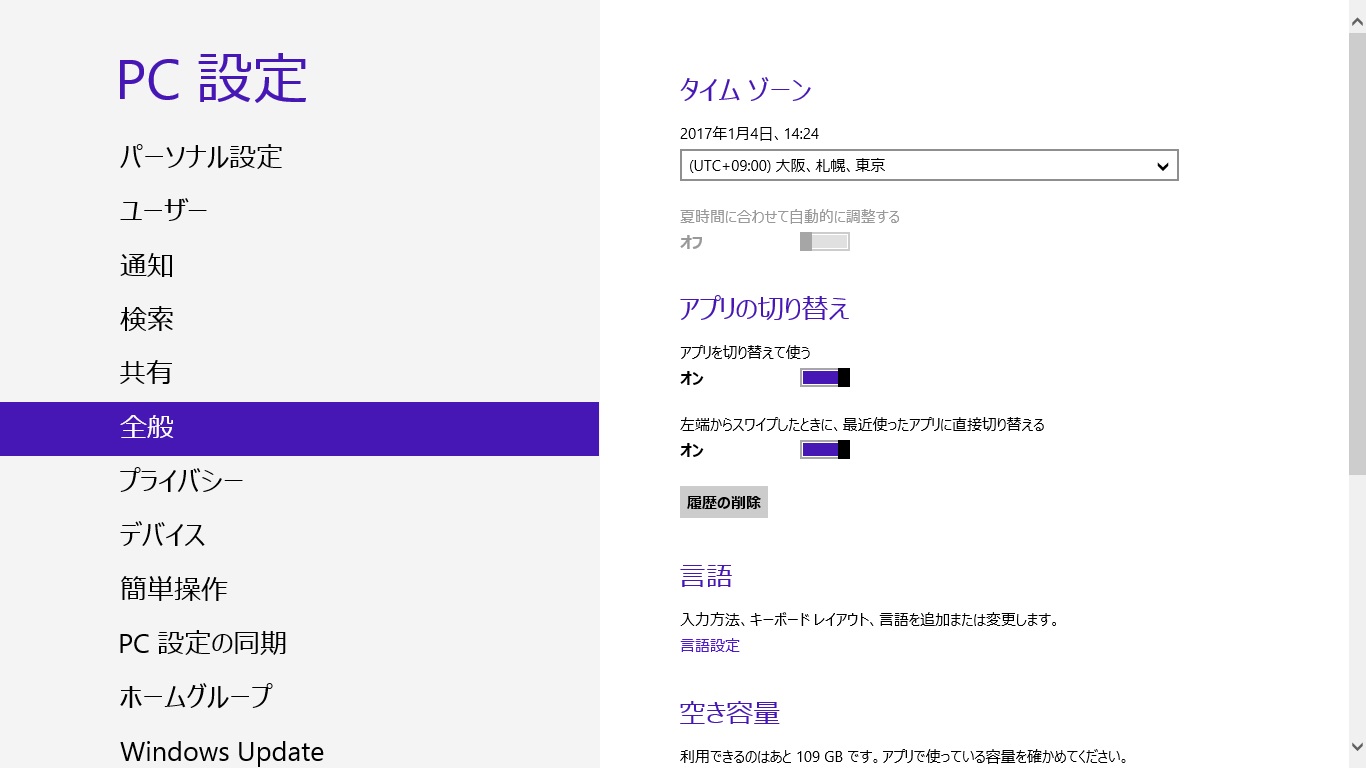Click the タイム ゾーン heading
This screenshot has width=1366, height=768.
[746, 90]
